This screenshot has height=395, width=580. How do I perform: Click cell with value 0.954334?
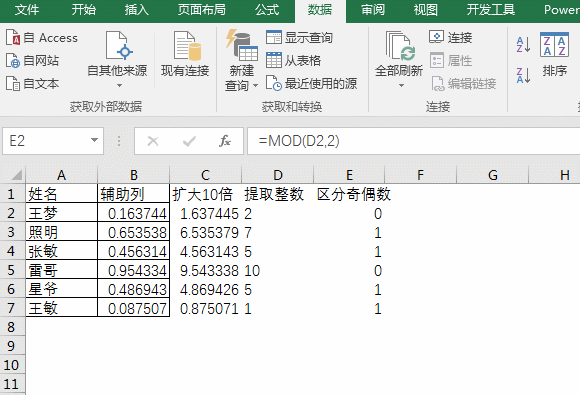click(134, 270)
